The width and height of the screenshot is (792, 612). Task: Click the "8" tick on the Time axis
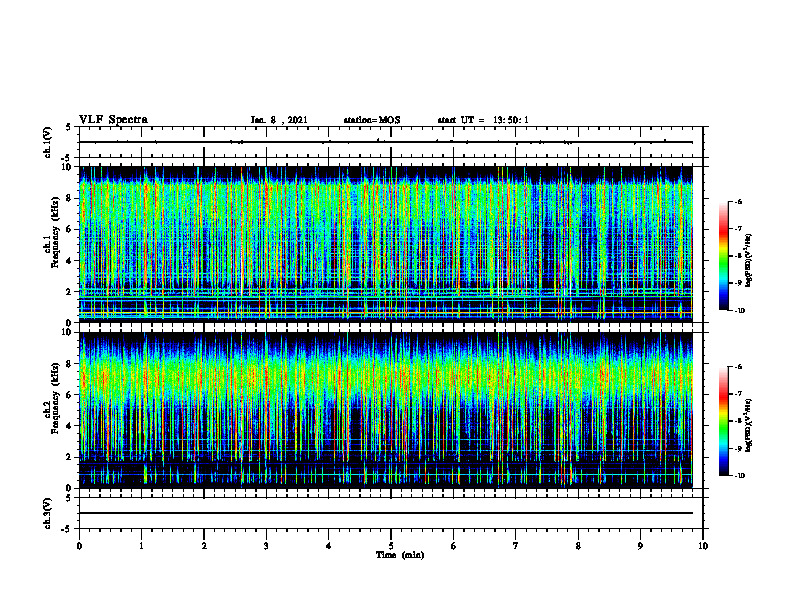click(x=578, y=546)
